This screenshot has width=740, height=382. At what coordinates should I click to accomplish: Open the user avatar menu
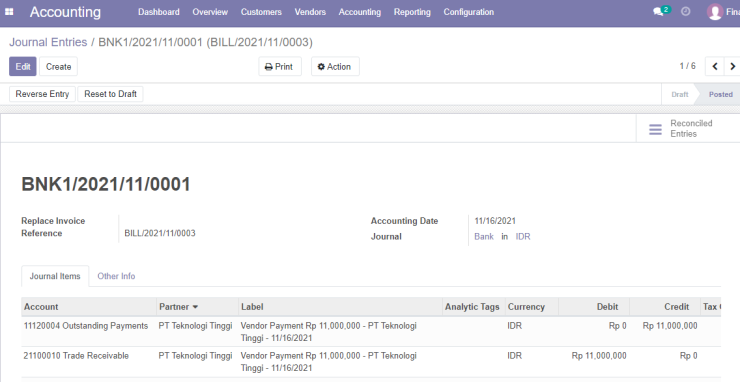tap(715, 12)
